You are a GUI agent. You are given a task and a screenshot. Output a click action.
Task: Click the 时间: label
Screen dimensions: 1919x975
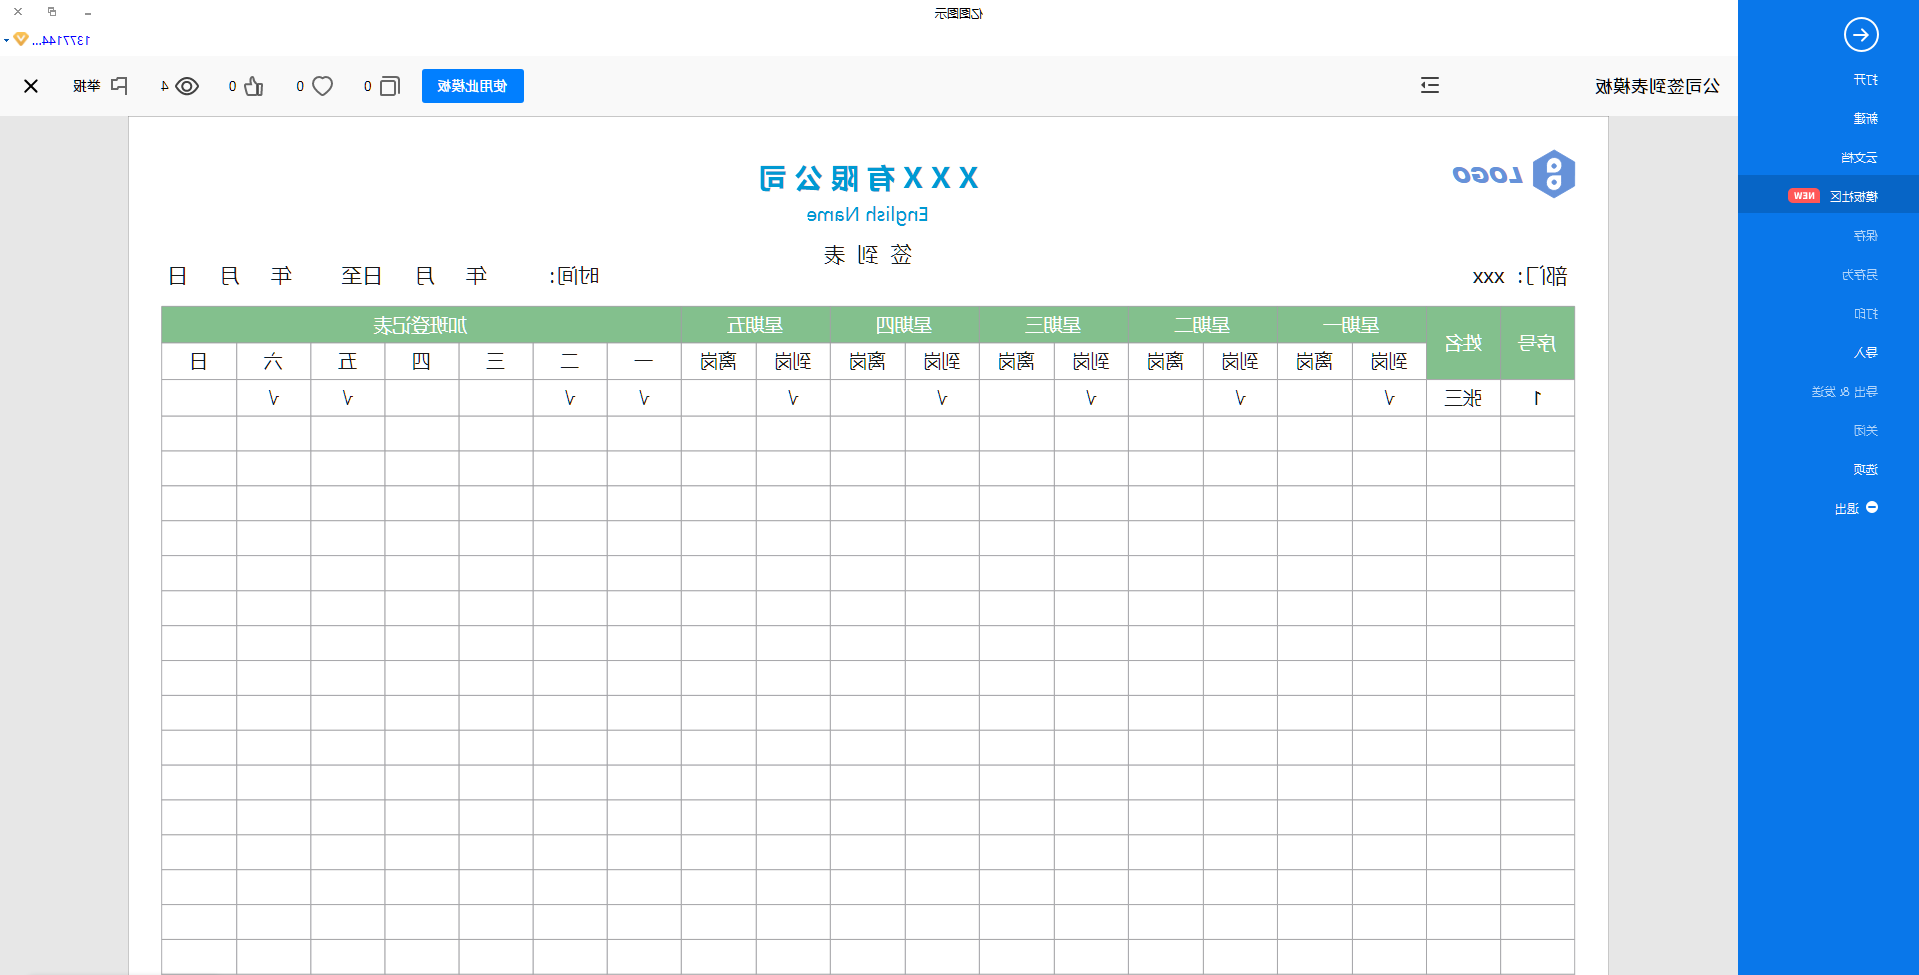(x=574, y=277)
